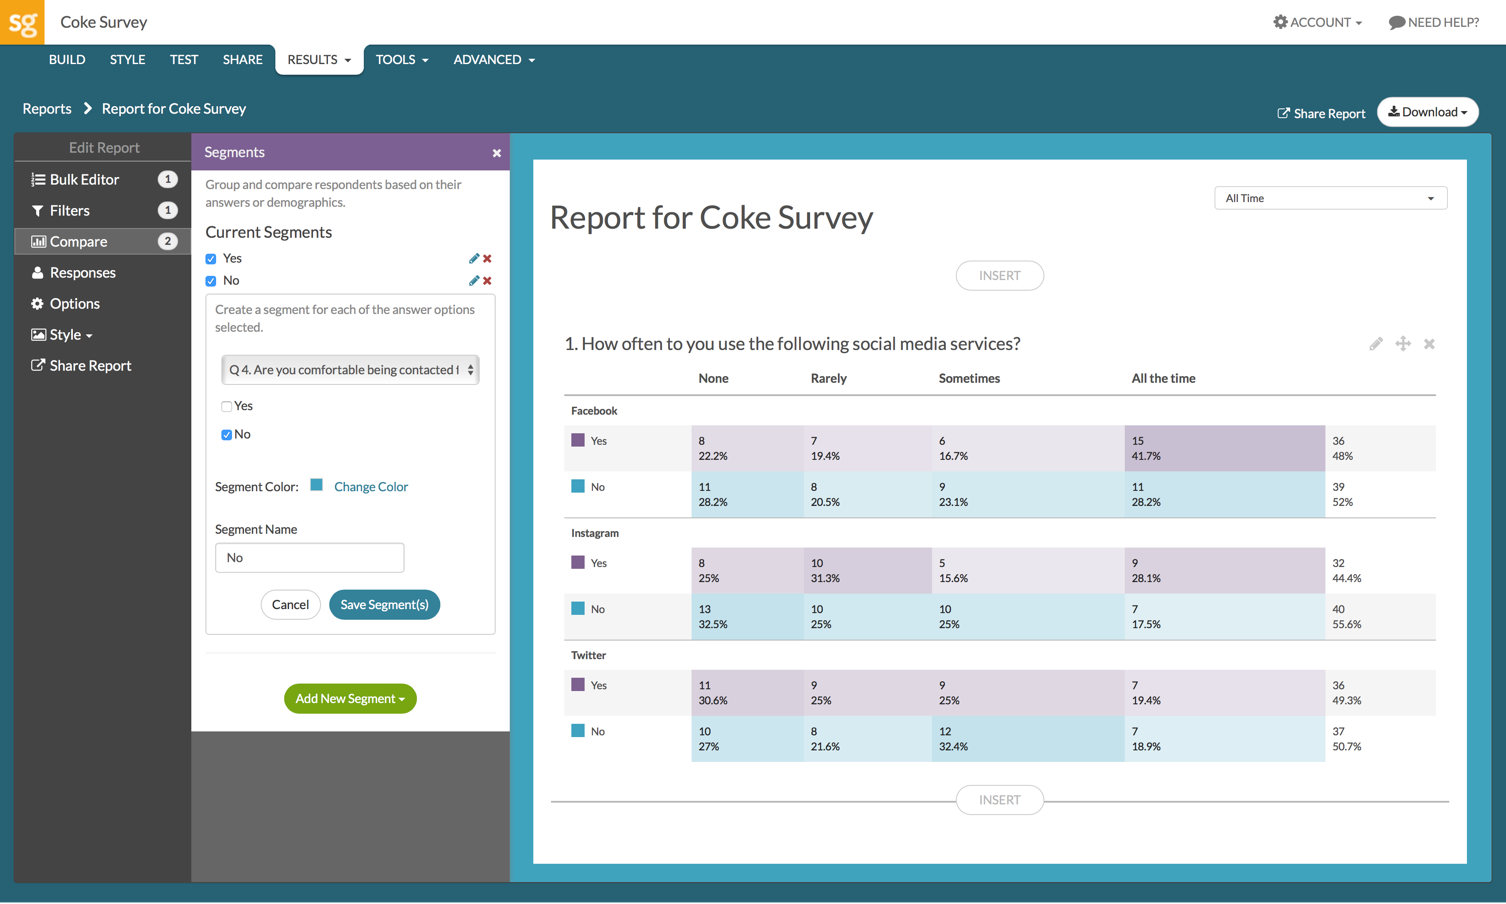This screenshot has width=1506, height=904.
Task: Uncheck the Yes current segment checkbox
Action: click(x=211, y=259)
